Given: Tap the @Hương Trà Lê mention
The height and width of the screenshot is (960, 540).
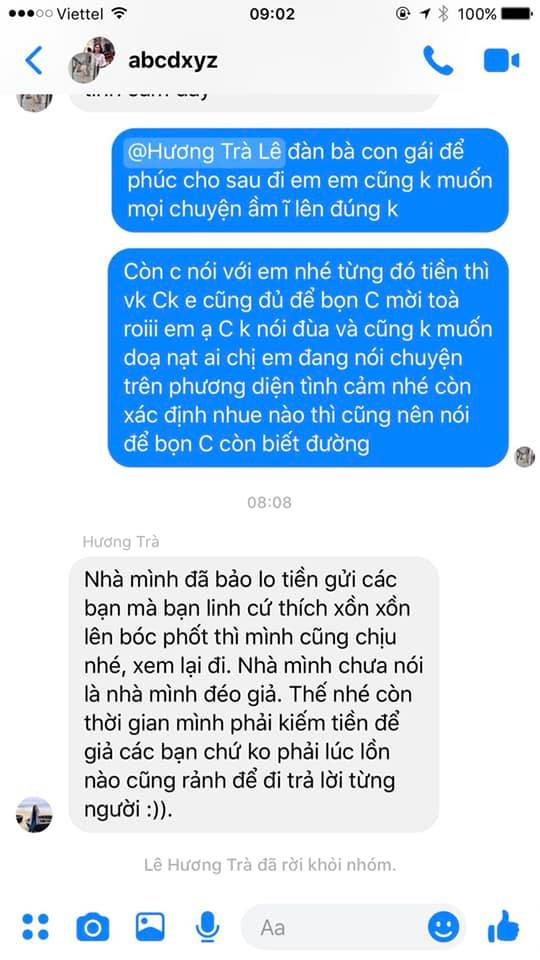Looking at the screenshot, I should click(x=204, y=151).
